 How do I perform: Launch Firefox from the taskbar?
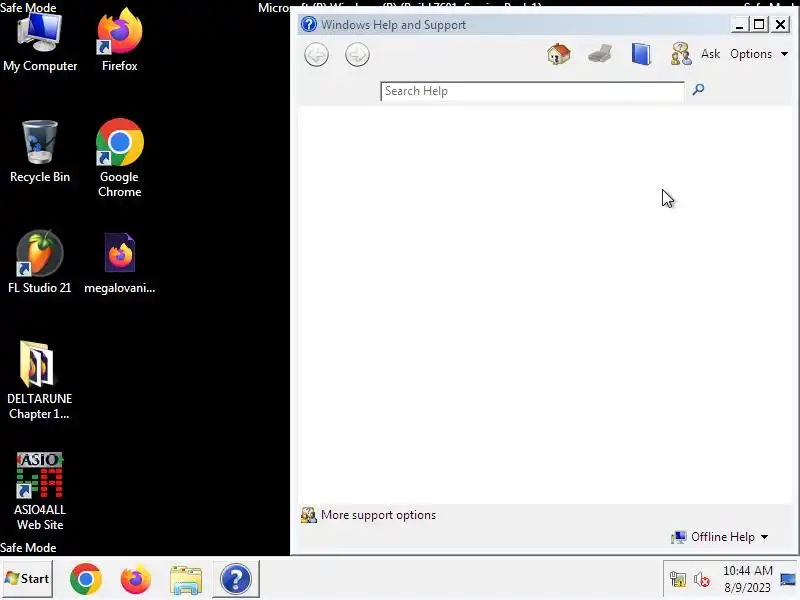[x=136, y=579]
